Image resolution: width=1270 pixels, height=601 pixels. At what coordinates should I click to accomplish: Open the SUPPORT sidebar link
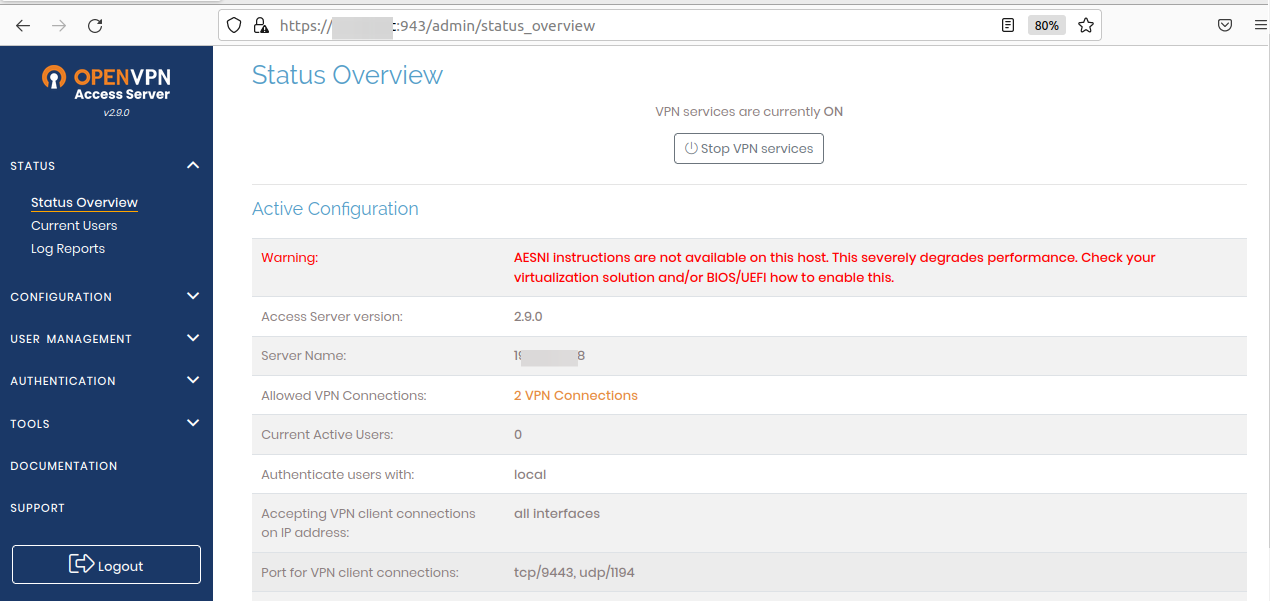(x=37, y=508)
